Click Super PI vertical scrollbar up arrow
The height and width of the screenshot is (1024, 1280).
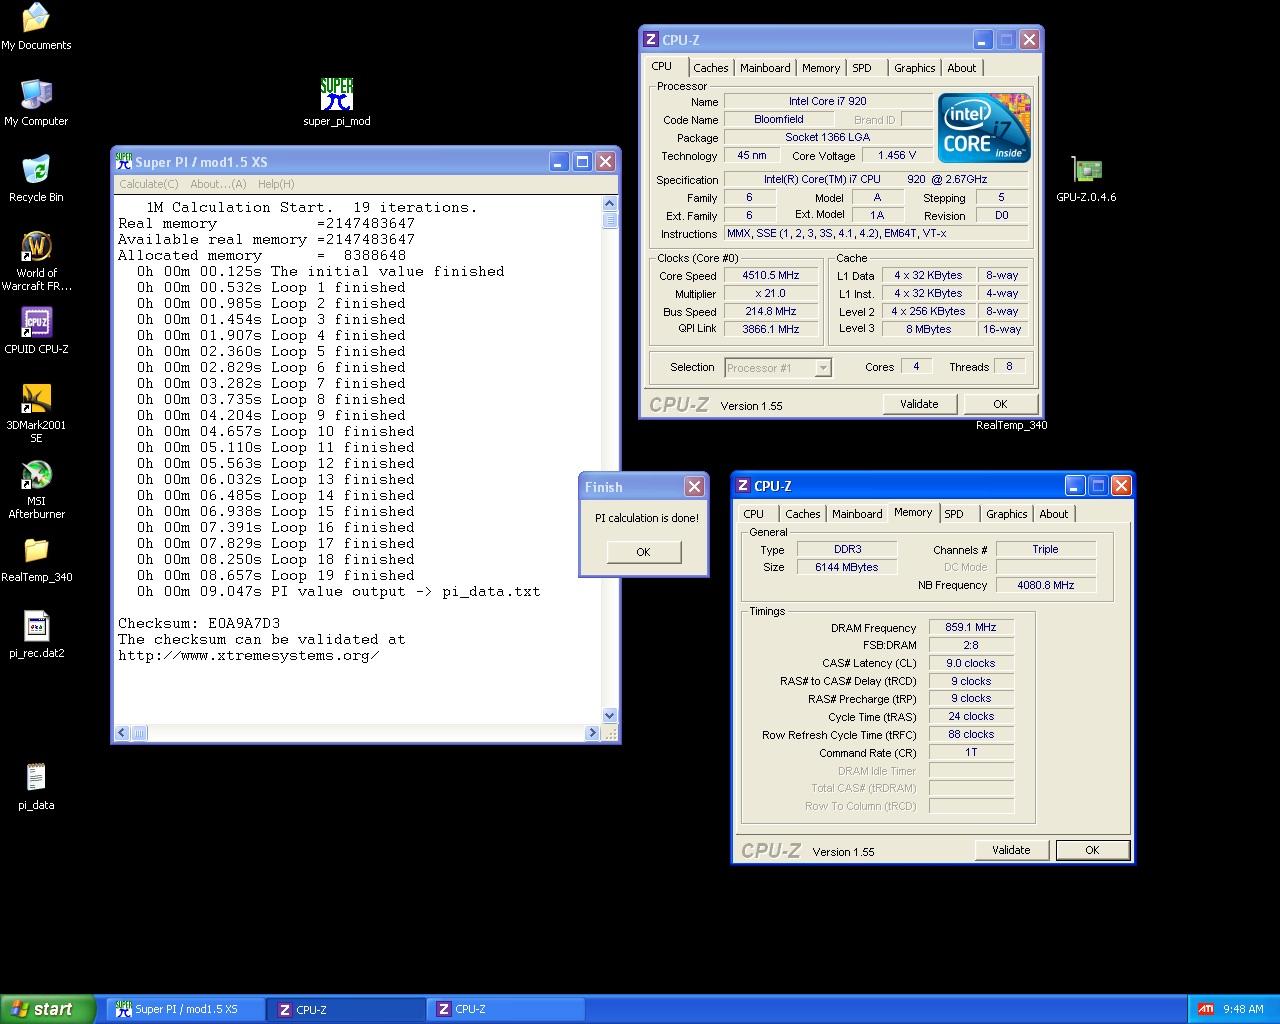pos(610,204)
